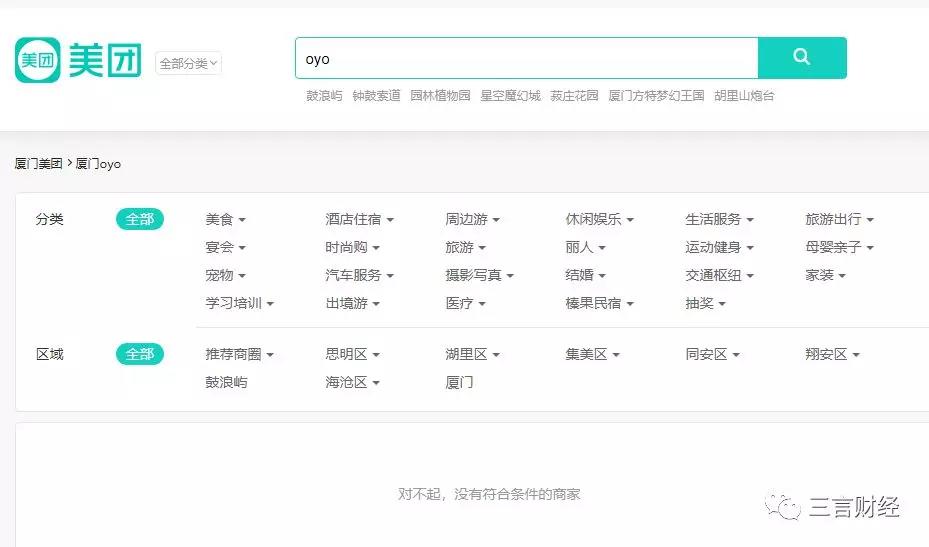Open the 鼓浪屿 hot search link

click(324, 95)
